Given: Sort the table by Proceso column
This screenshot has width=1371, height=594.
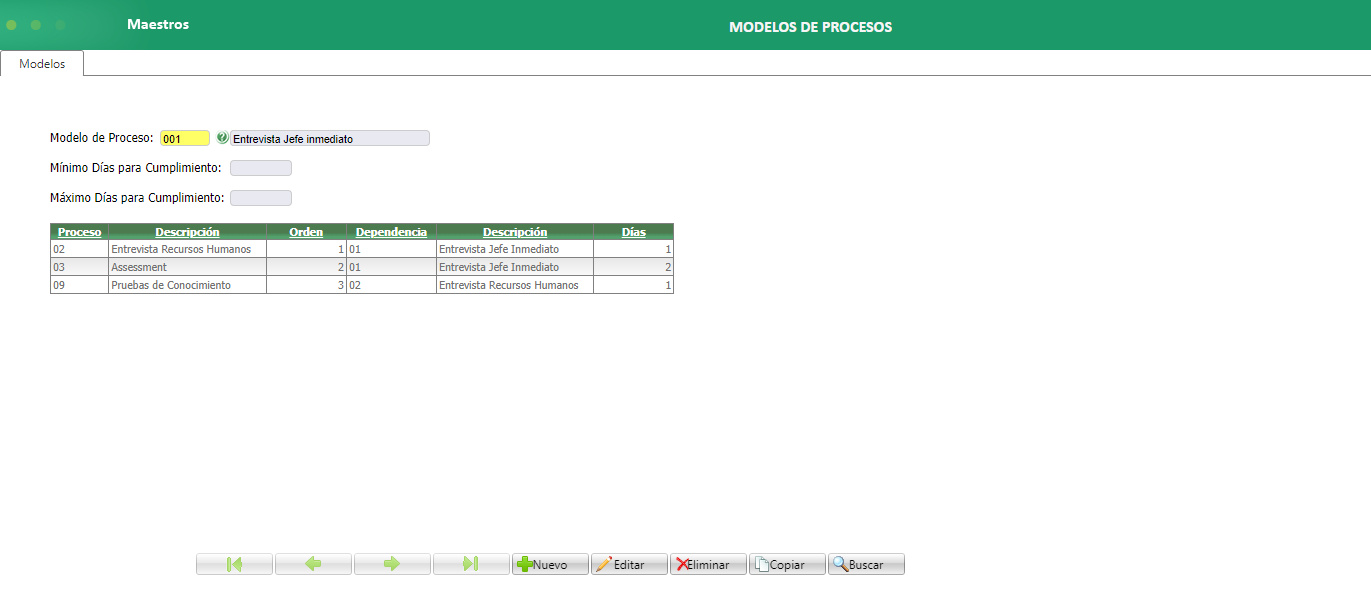Looking at the screenshot, I should pos(79,231).
